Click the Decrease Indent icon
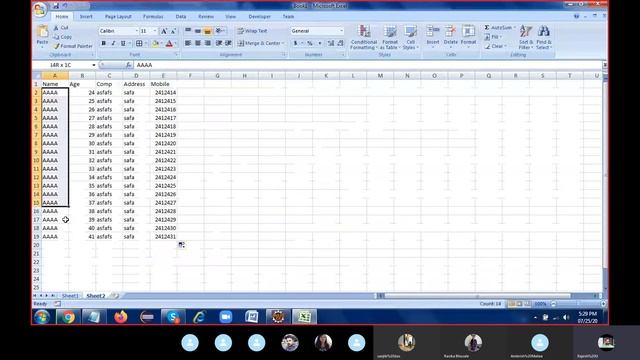640x360 pixels. click(219, 43)
